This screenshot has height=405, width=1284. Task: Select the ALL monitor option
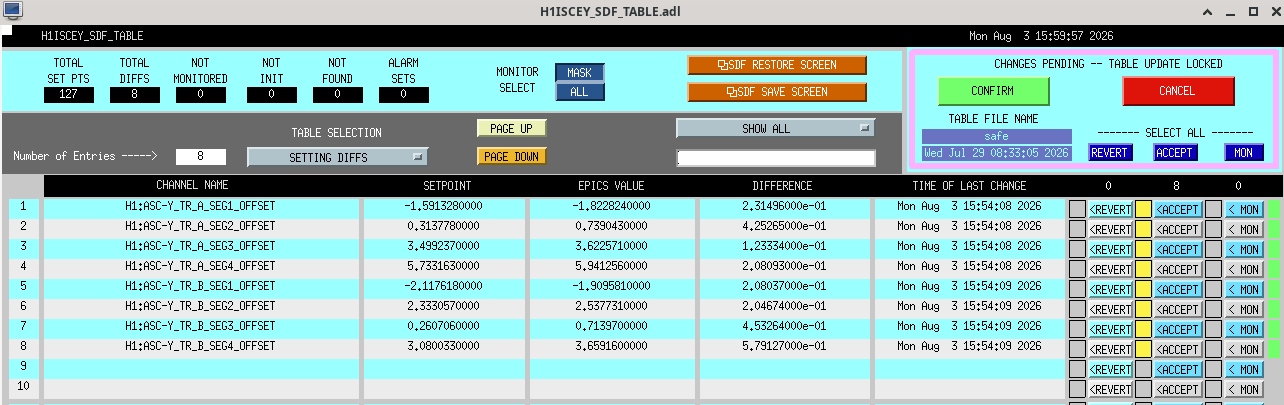tap(579, 92)
